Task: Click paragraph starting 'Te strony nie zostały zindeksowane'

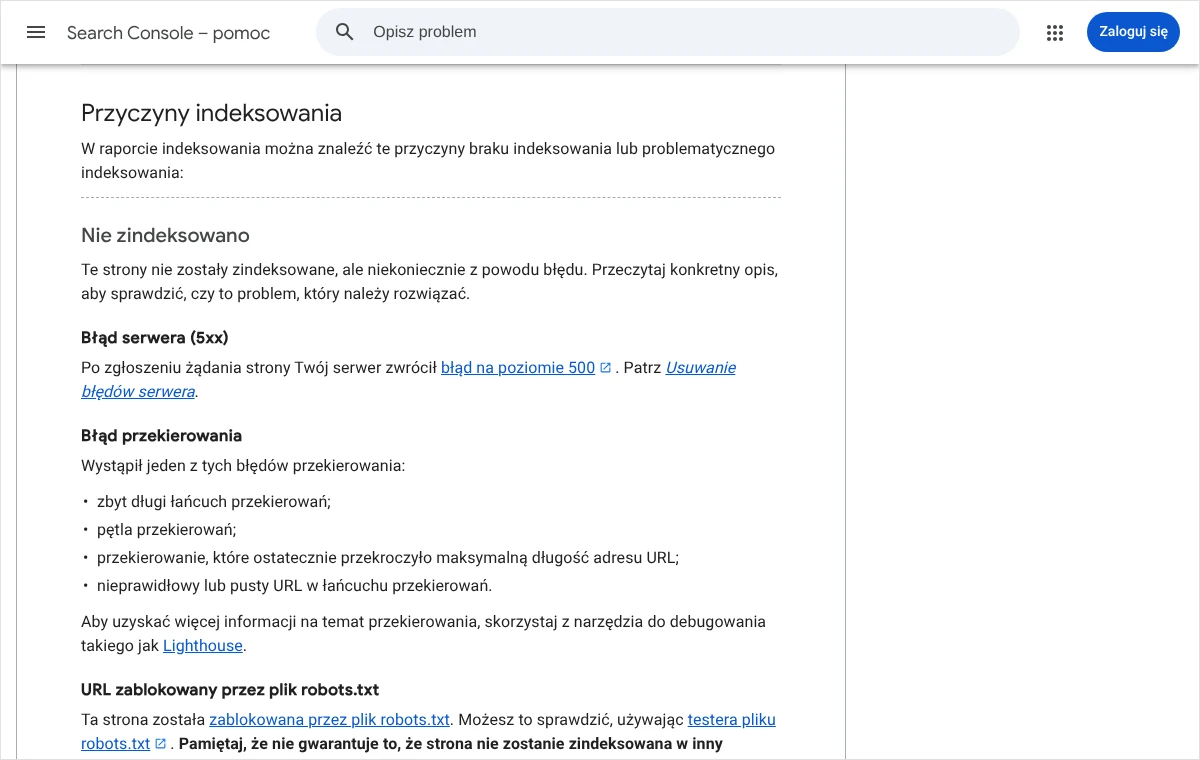Action: tap(430, 282)
